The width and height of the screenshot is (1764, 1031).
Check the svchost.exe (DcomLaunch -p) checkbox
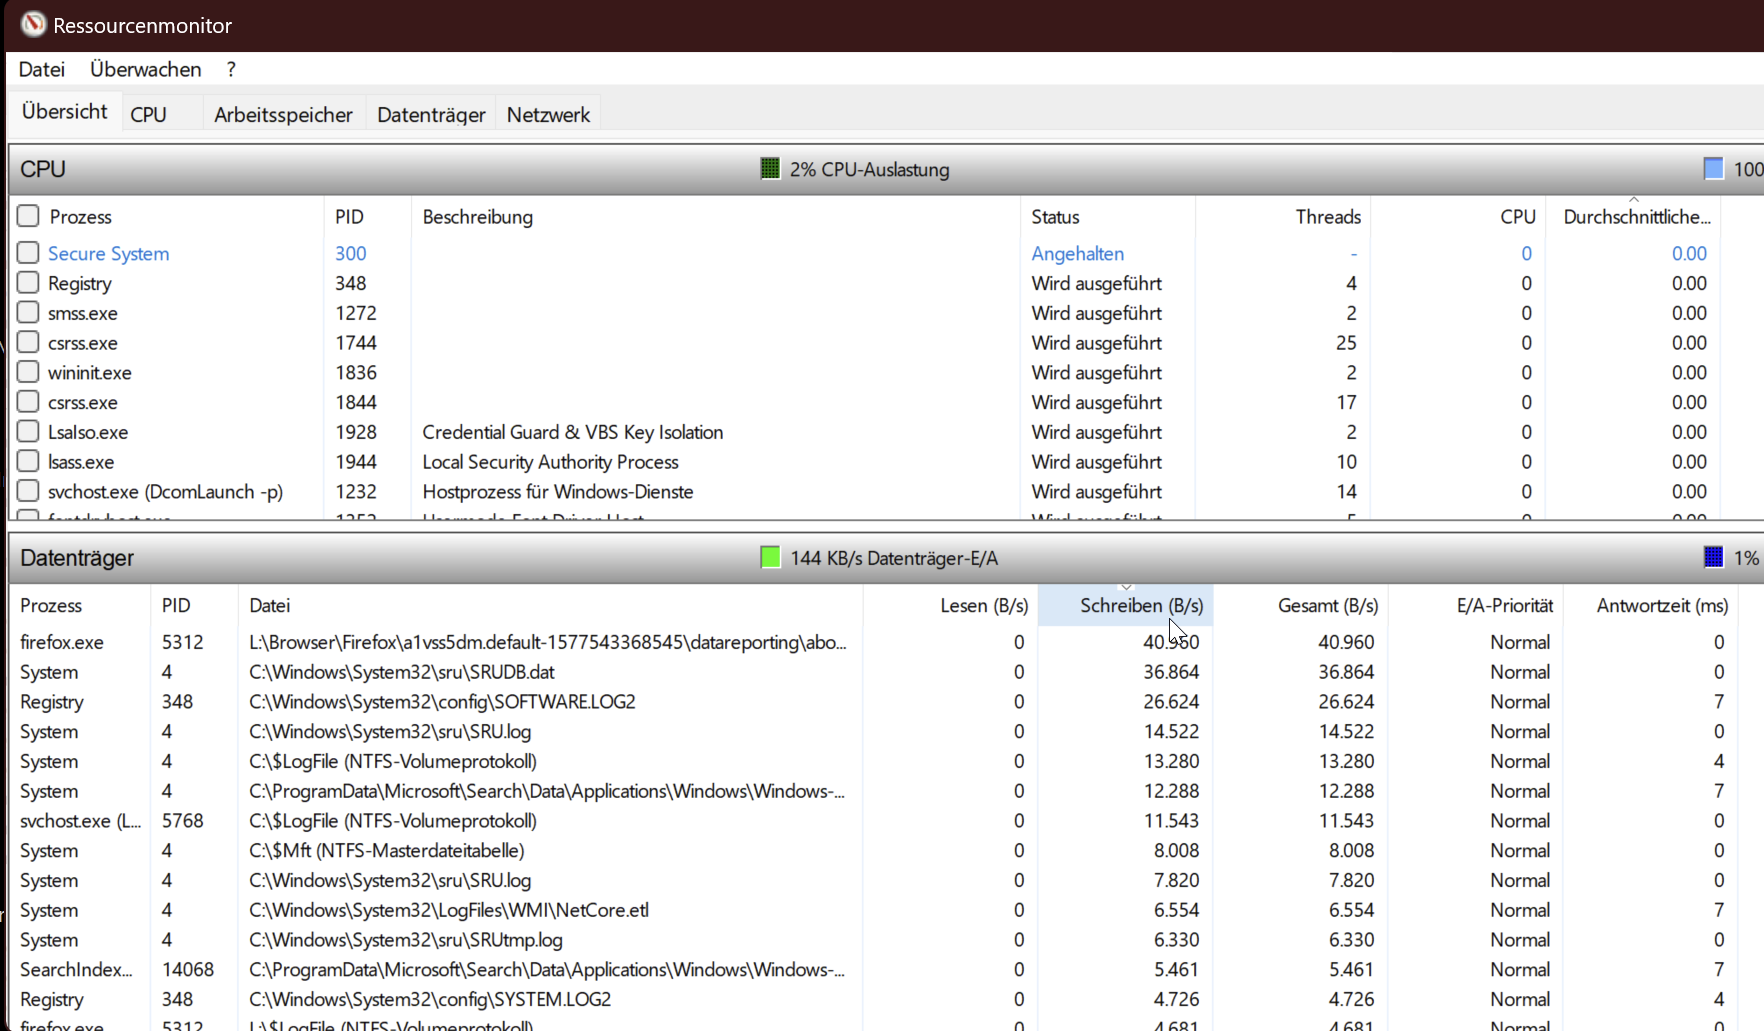pos(28,491)
